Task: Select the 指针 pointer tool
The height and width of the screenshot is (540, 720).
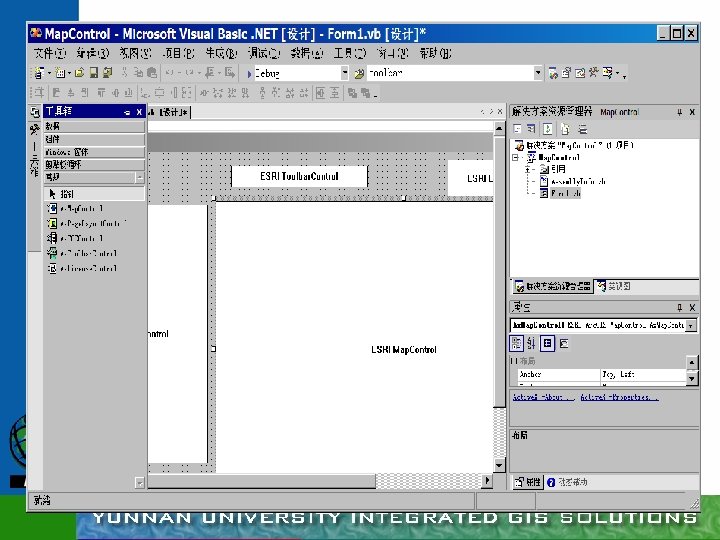Action: [94, 194]
